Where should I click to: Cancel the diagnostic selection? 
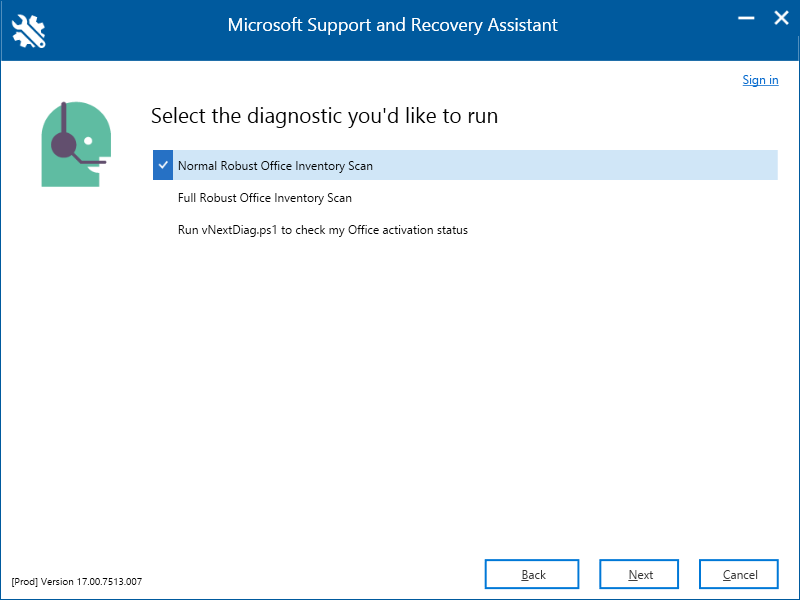[x=739, y=574]
